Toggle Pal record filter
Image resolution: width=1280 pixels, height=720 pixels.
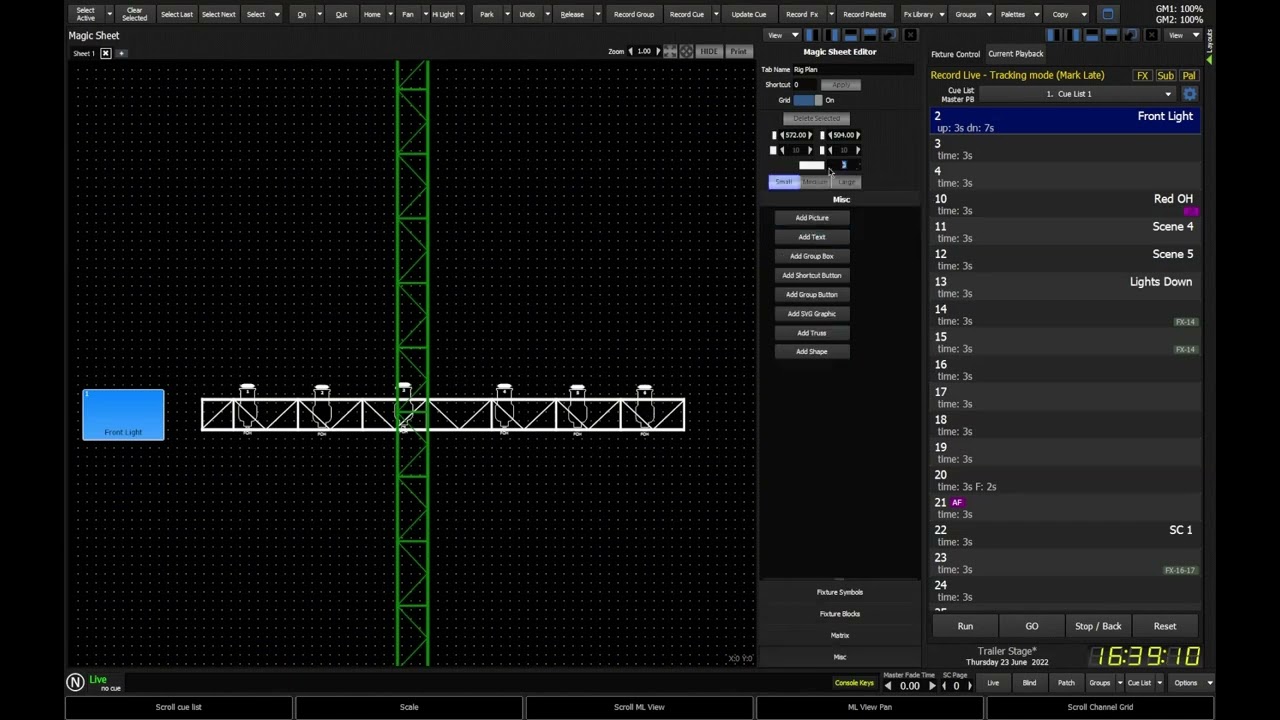coord(1188,76)
